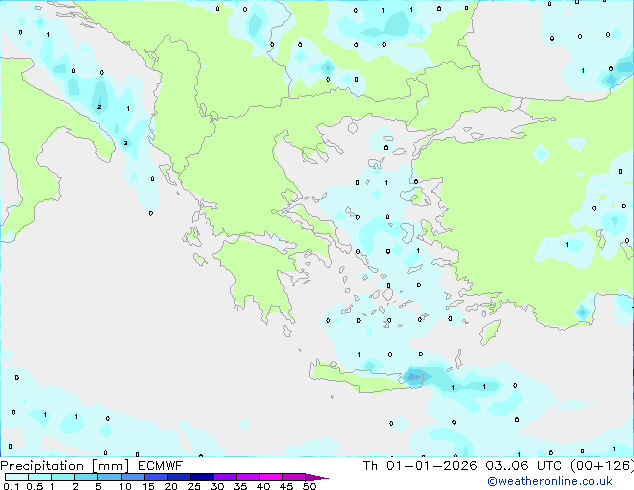Click the "10" legend value label

pos(125,486)
